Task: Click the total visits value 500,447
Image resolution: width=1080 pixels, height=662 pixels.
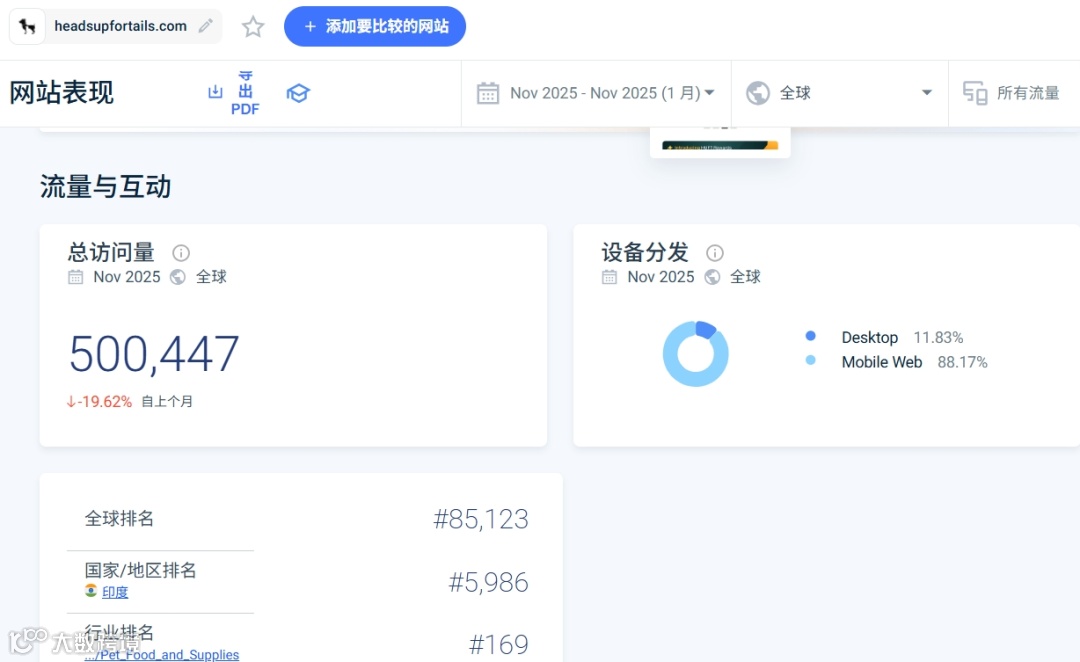Action: point(154,354)
